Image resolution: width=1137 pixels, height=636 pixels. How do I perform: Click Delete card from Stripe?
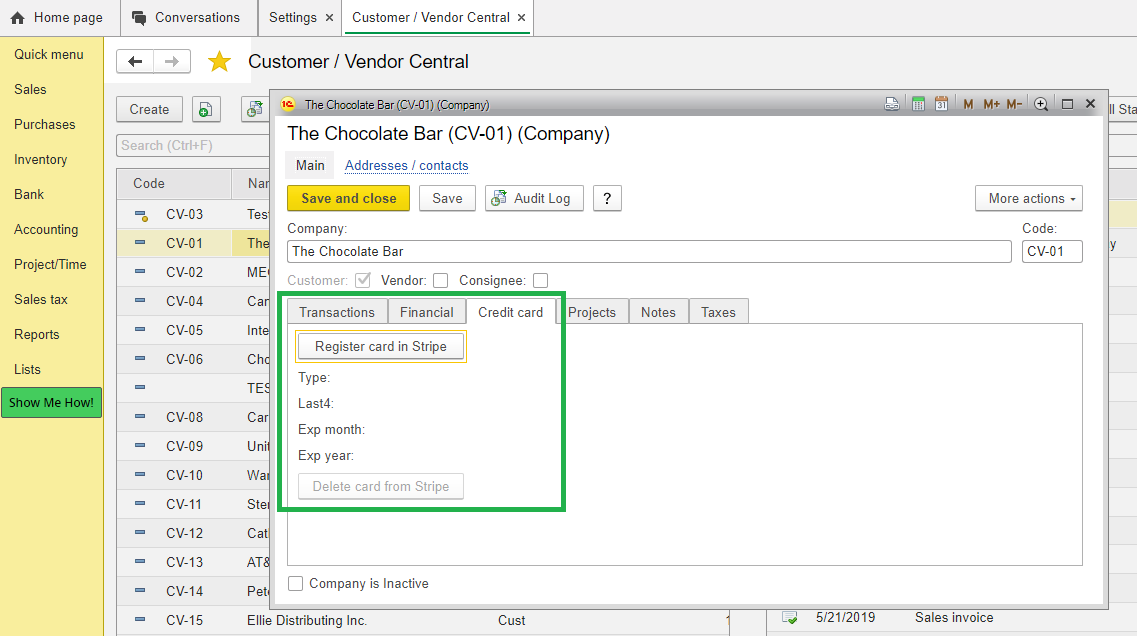[381, 487]
